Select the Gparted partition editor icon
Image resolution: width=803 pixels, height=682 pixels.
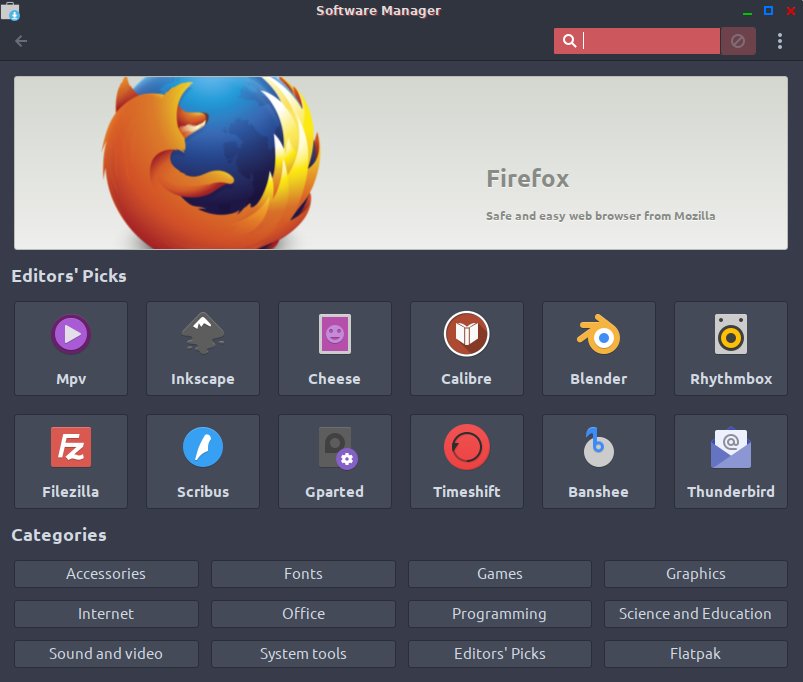tap(334, 448)
